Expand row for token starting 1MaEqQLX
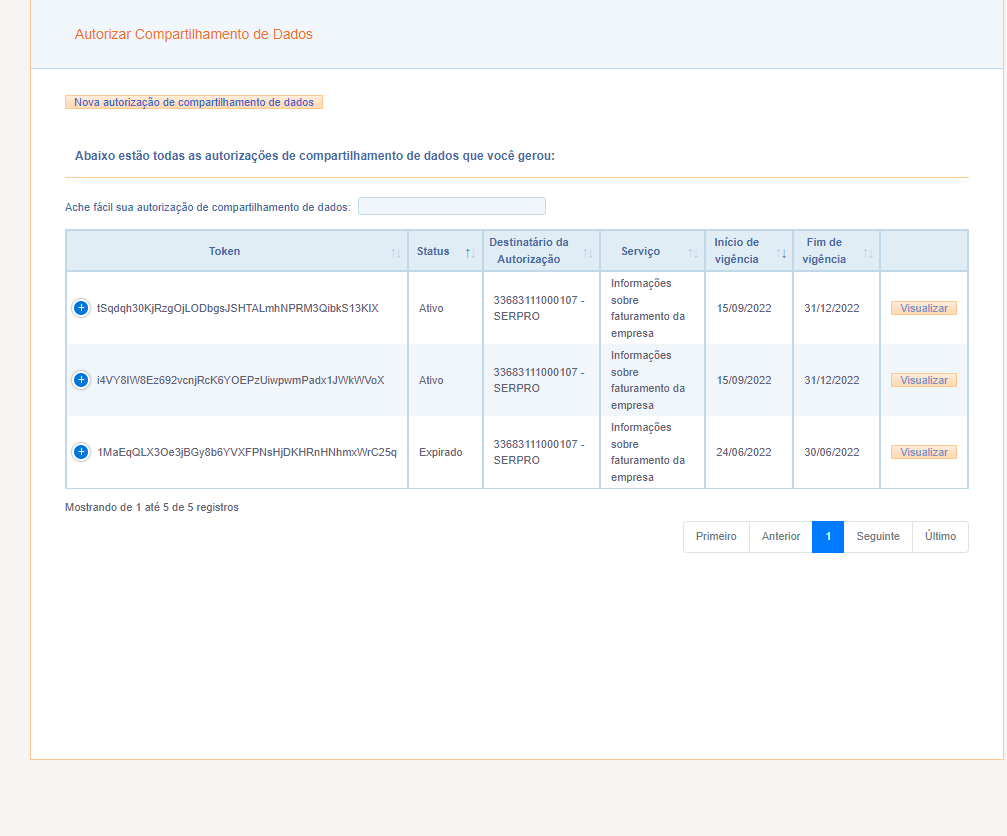The width and height of the screenshot is (1007, 836). point(81,452)
